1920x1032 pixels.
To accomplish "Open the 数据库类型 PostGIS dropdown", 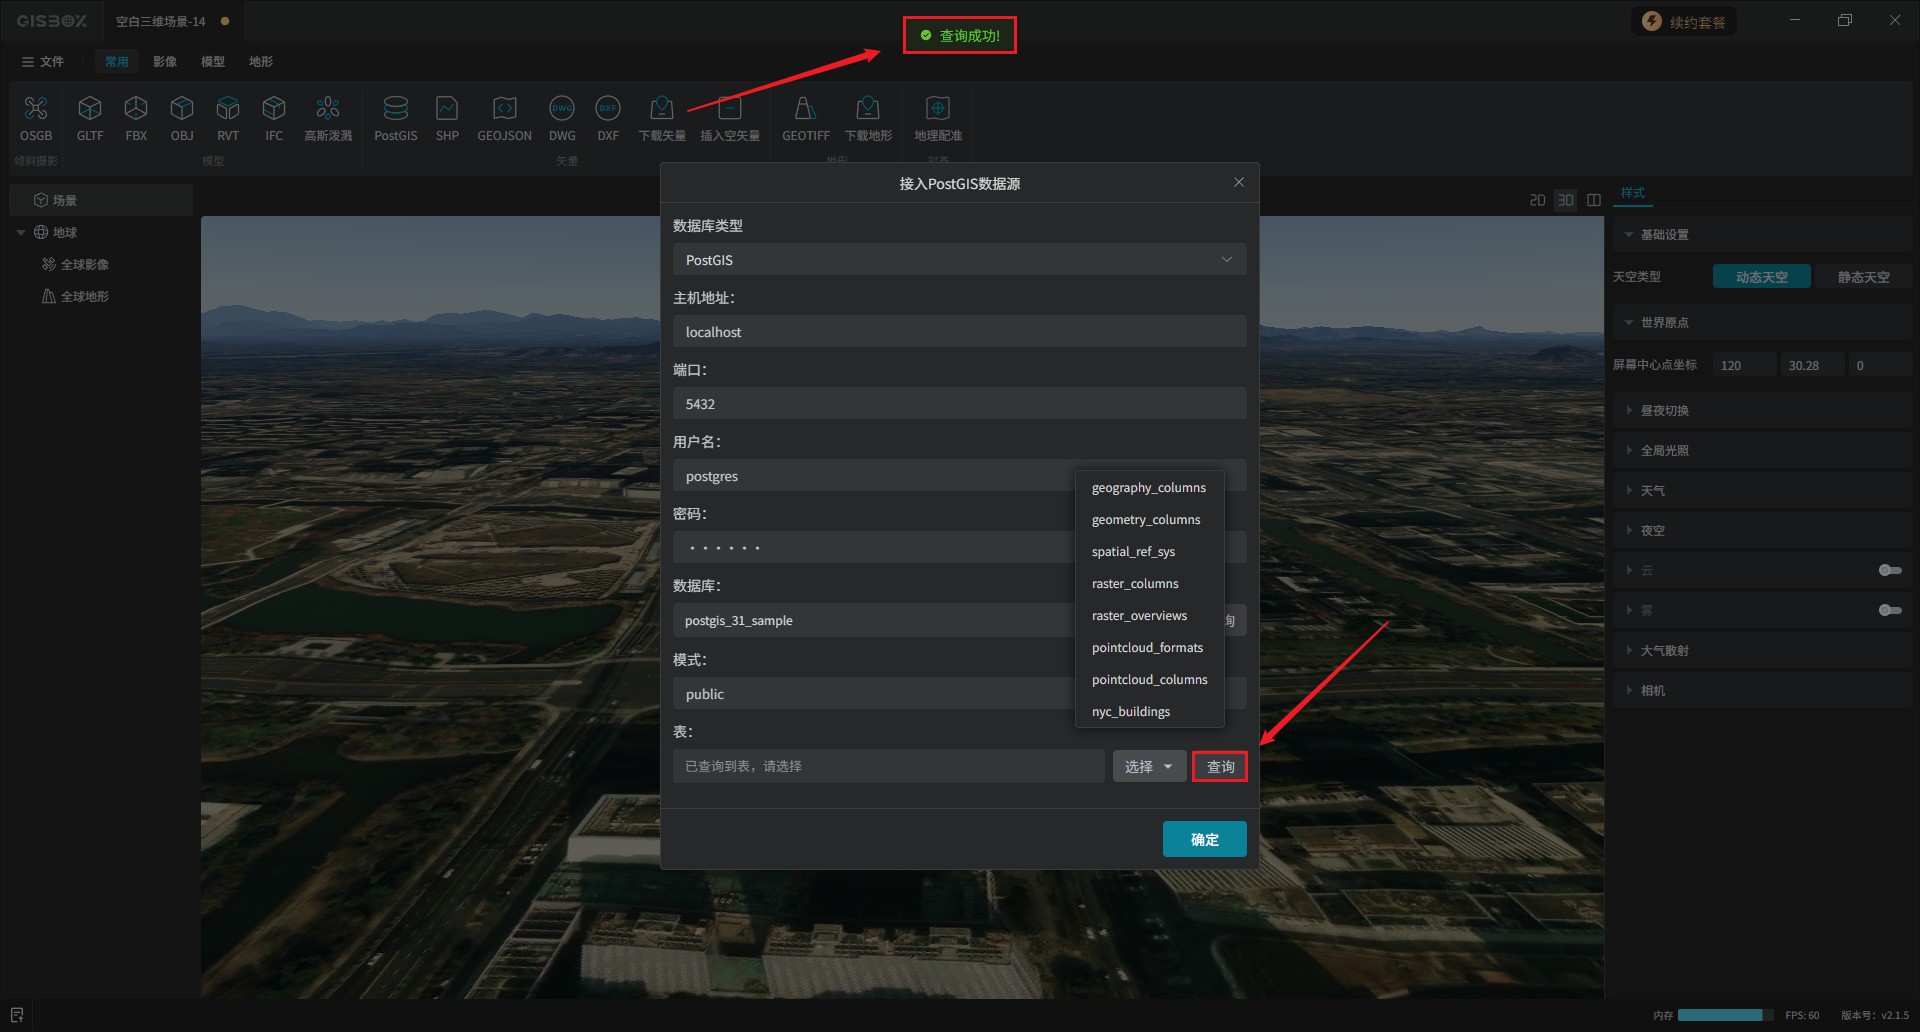I will tap(959, 260).
